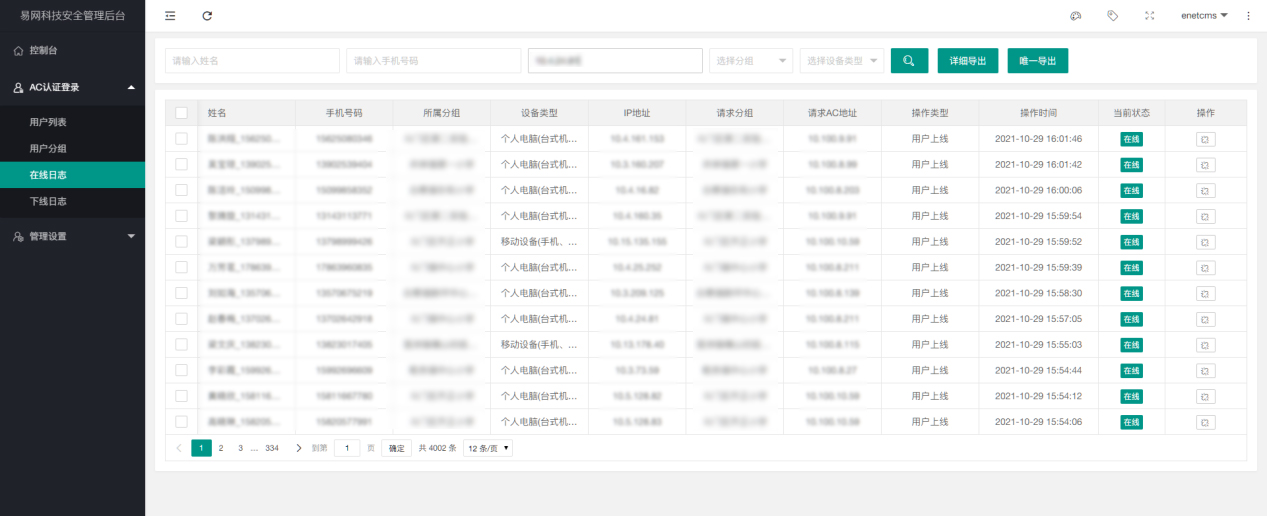Select the checkbox of the last table row
The height and width of the screenshot is (516, 1267).
coord(181,422)
